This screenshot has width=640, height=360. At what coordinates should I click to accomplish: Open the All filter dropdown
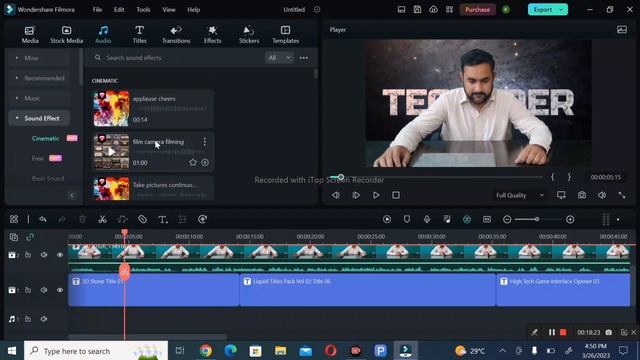pos(279,58)
